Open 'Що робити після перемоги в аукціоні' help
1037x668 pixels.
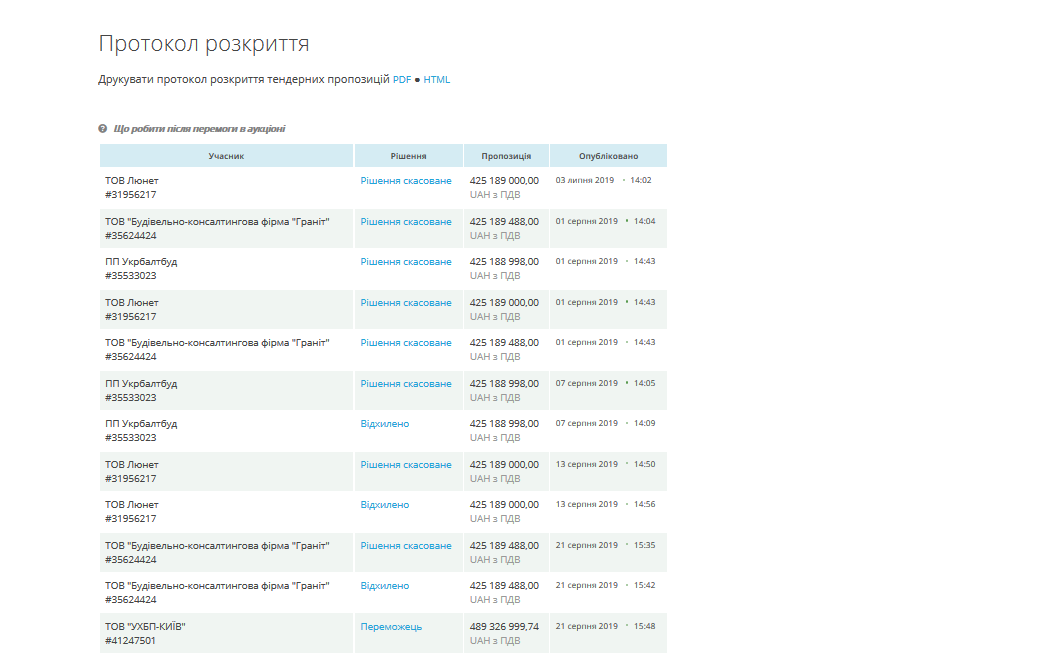pyautogui.click(x=199, y=128)
